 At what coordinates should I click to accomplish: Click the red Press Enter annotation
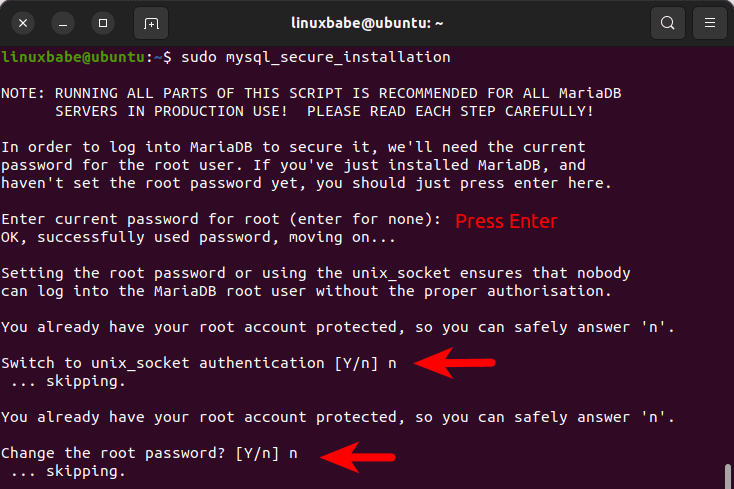tap(506, 221)
